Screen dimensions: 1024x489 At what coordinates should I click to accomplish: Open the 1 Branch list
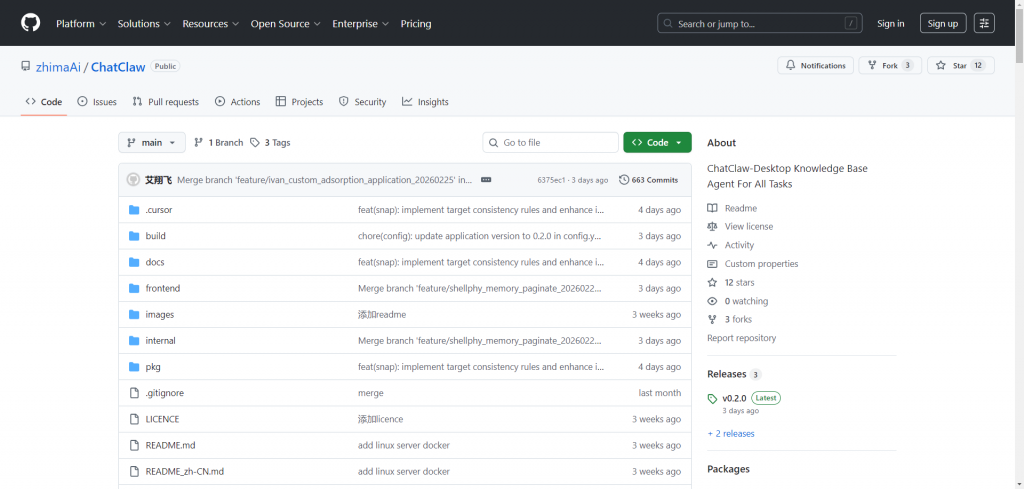pos(218,143)
